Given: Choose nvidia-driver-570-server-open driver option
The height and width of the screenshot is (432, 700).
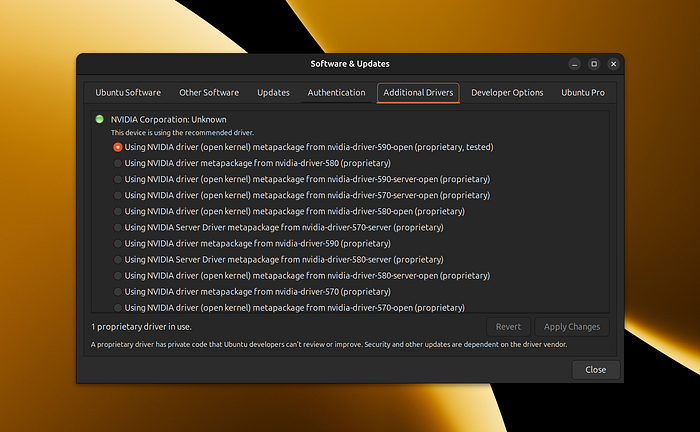Looking at the screenshot, I should coord(118,195).
